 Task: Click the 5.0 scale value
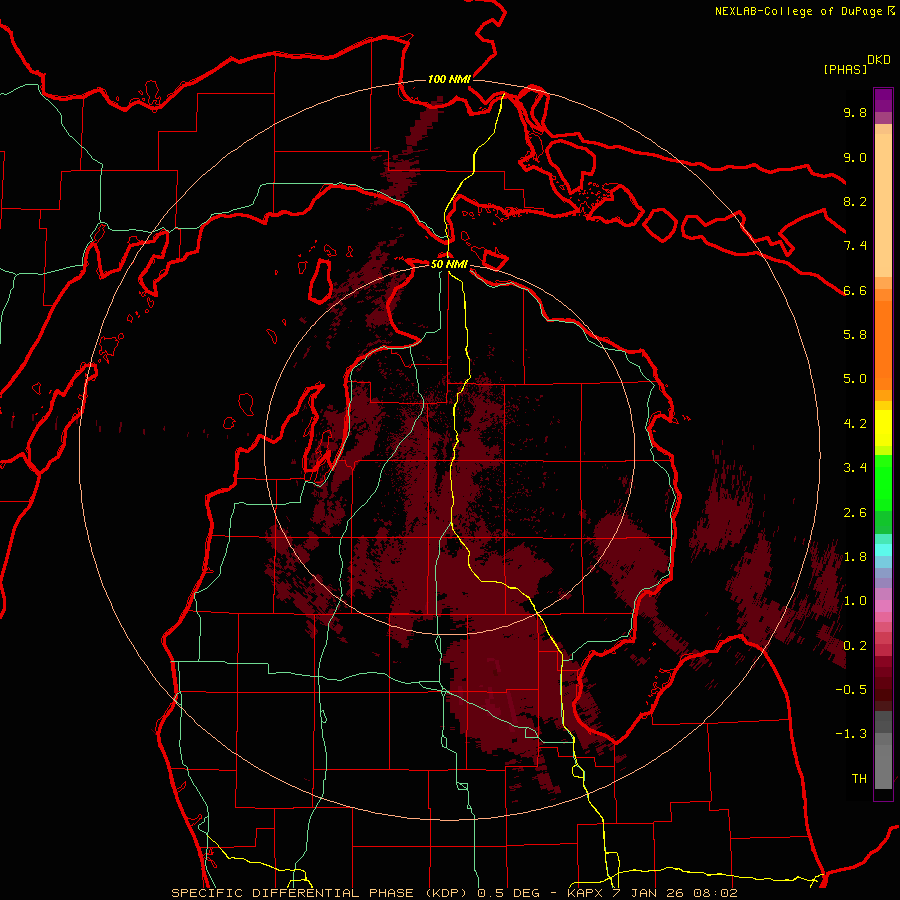click(x=855, y=379)
